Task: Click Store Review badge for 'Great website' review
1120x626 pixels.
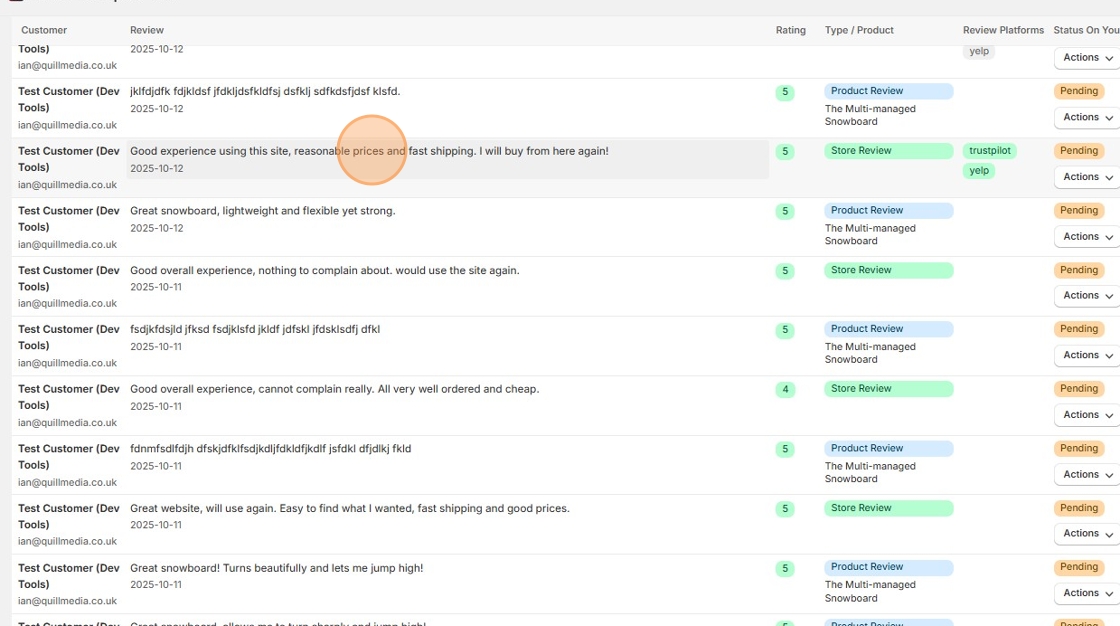Action: coord(889,508)
